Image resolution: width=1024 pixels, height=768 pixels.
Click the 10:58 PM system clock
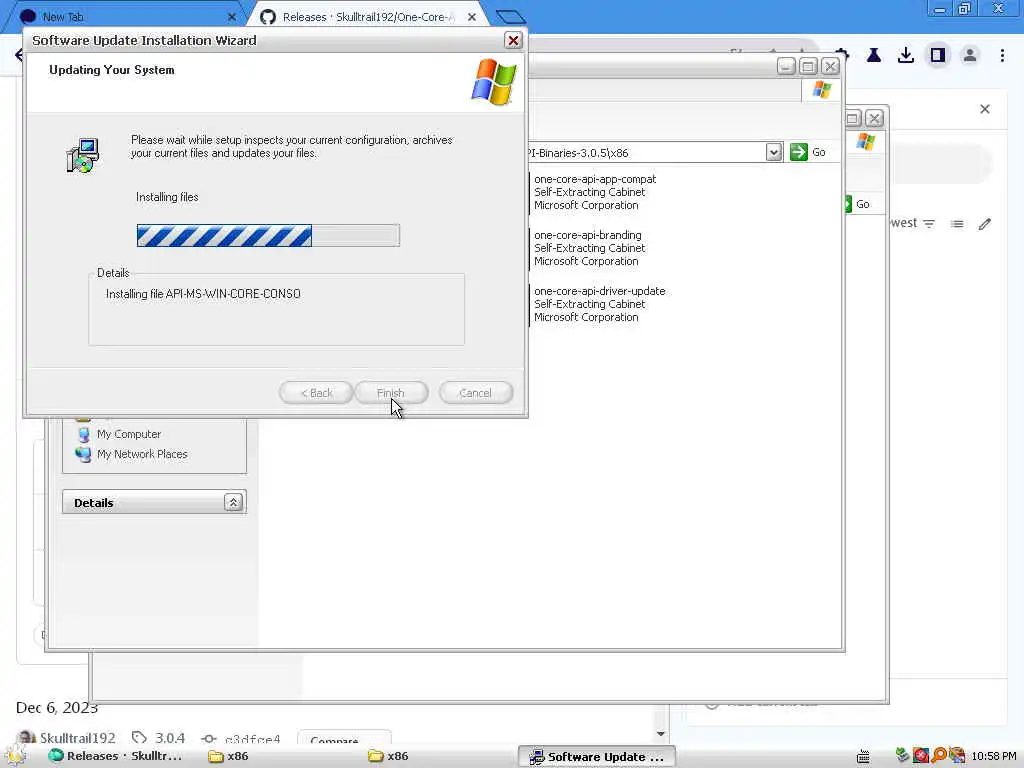(x=994, y=756)
